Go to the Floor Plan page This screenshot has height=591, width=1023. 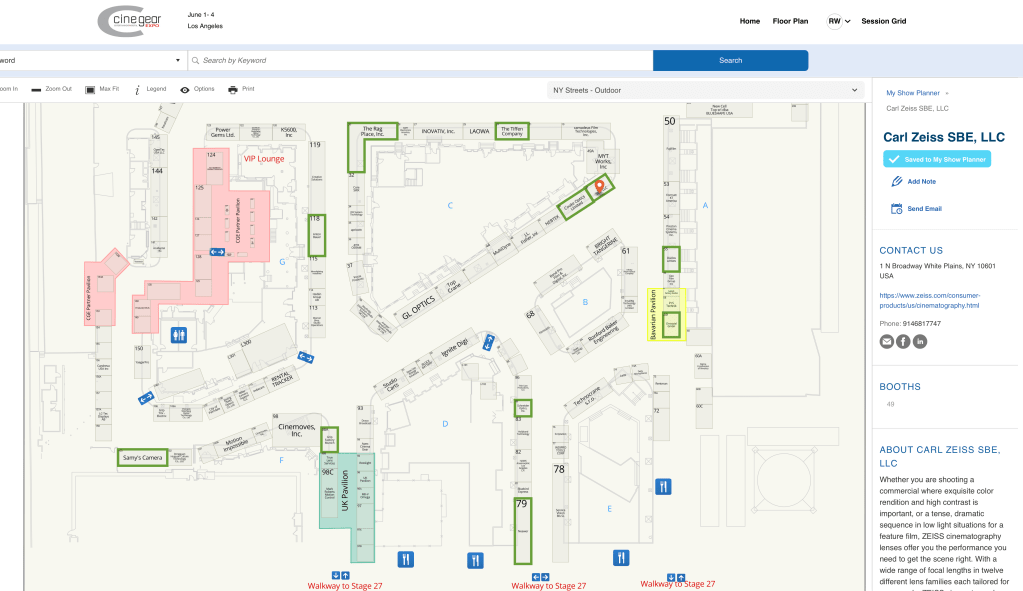(790, 21)
